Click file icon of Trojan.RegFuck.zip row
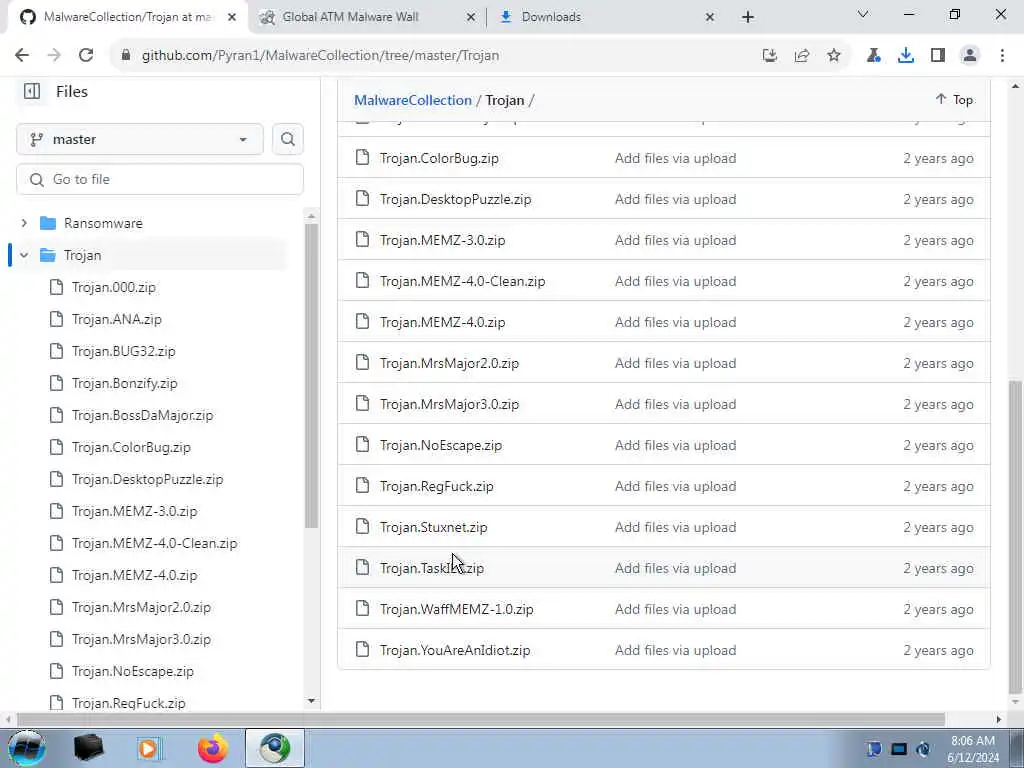Viewport: 1024px width, 768px height. (362, 487)
